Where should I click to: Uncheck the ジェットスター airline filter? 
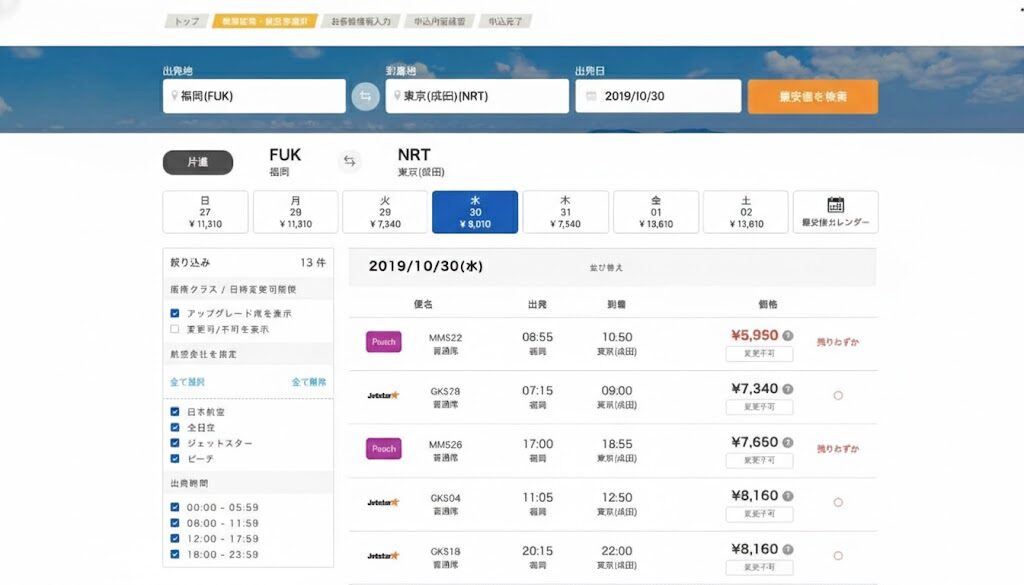175,443
